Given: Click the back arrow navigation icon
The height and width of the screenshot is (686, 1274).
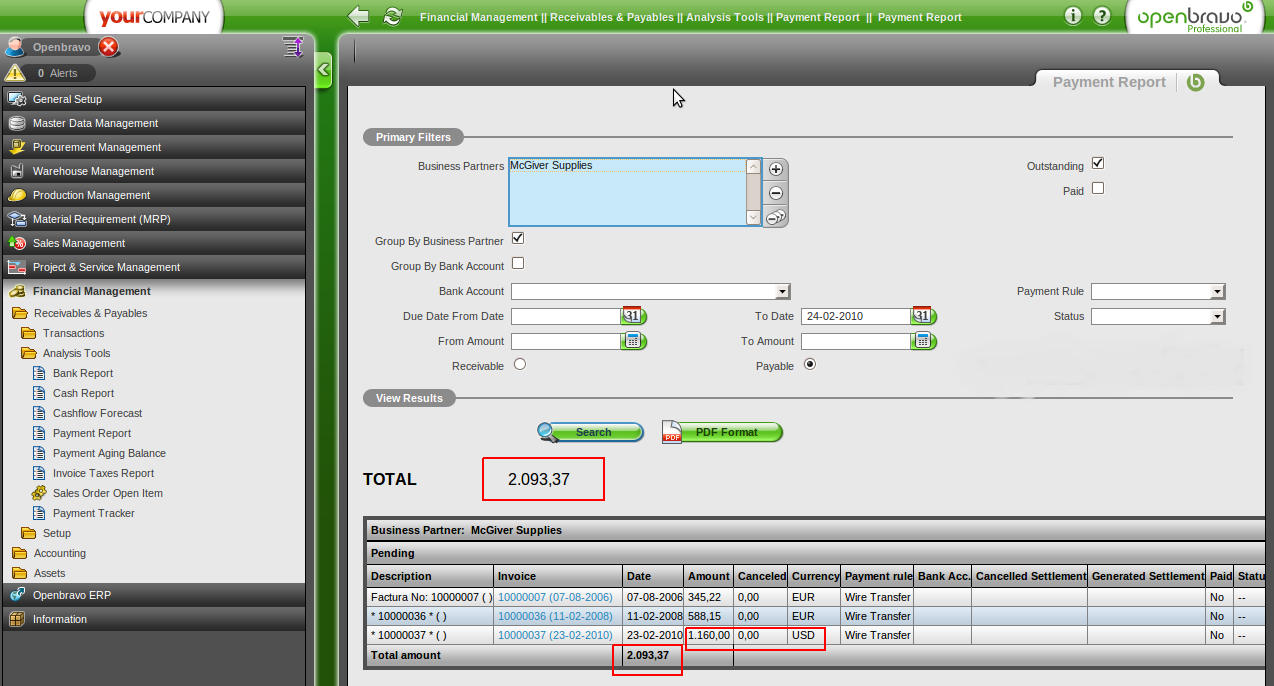Looking at the screenshot, I should pyautogui.click(x=358, y=16).
